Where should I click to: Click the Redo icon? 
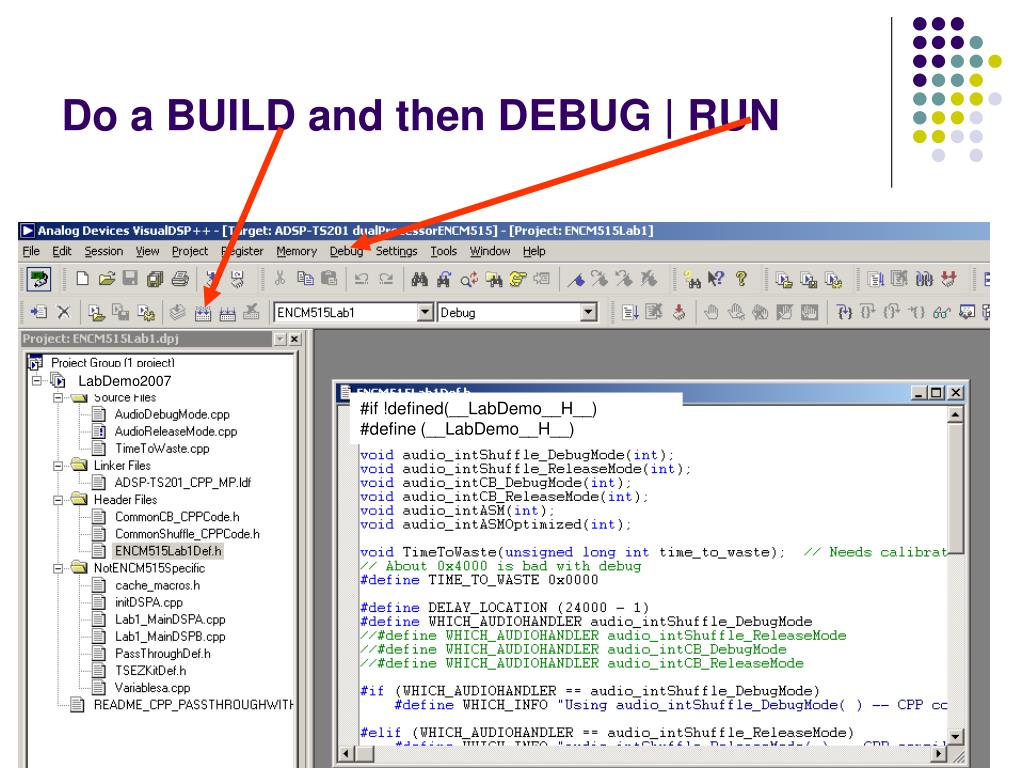(x=387, y=279)
